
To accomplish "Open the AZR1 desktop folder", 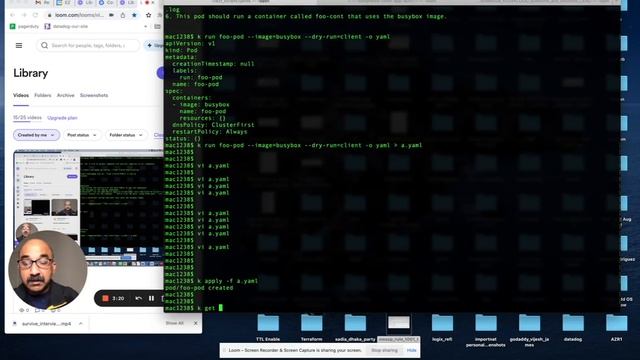I will click(616, 327).
